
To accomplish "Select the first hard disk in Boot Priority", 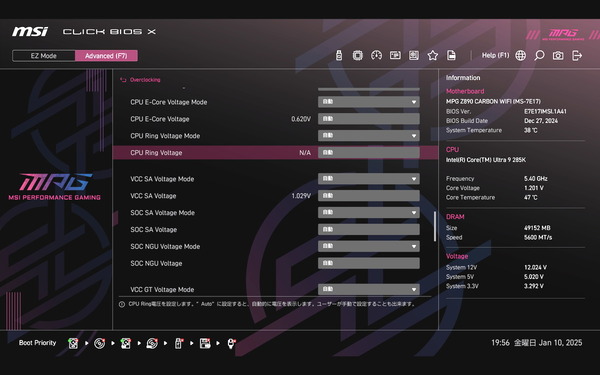I will point(73,343).
